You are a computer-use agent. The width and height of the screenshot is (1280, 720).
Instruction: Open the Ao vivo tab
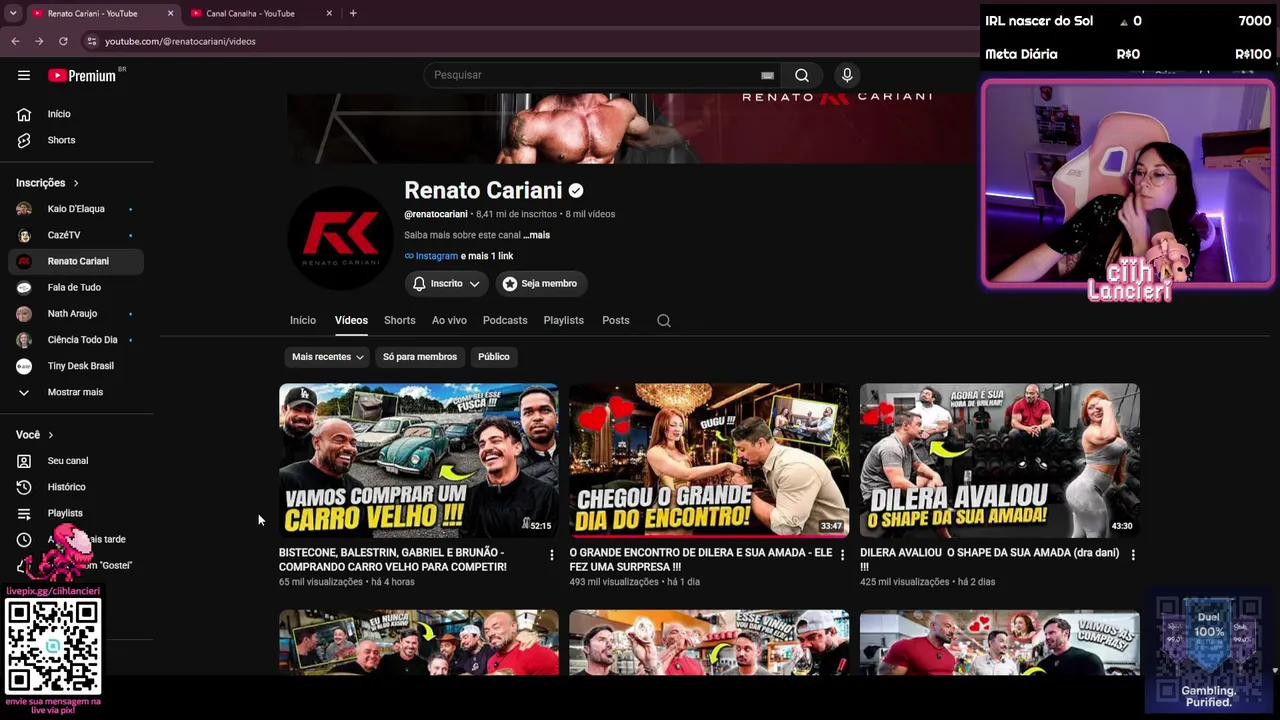[449, 320]
